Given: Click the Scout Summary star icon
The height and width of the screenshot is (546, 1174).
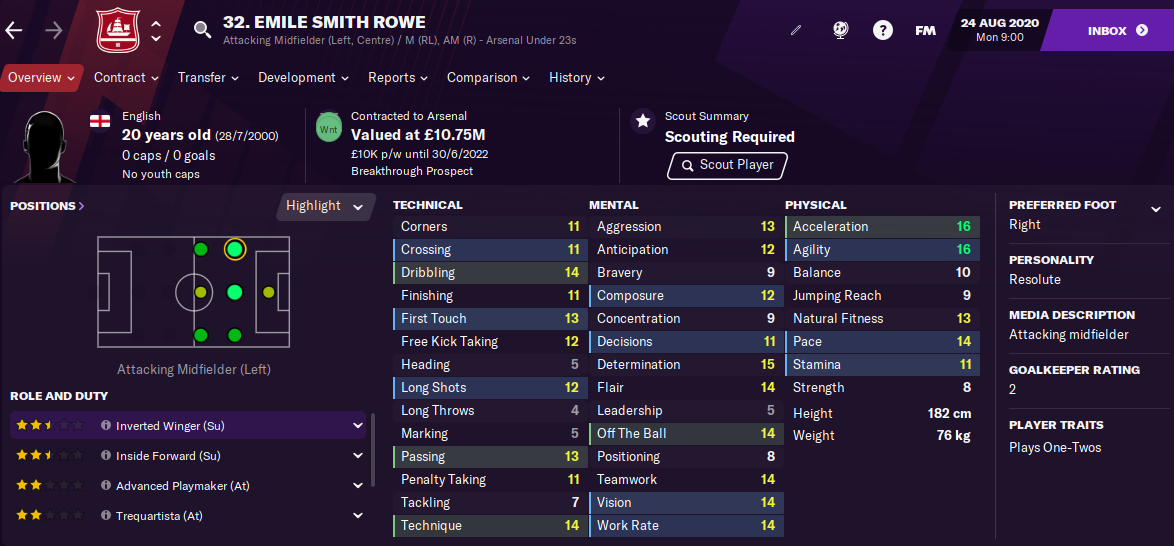Looking at the screenshot, I should click(x=642, y=121).
